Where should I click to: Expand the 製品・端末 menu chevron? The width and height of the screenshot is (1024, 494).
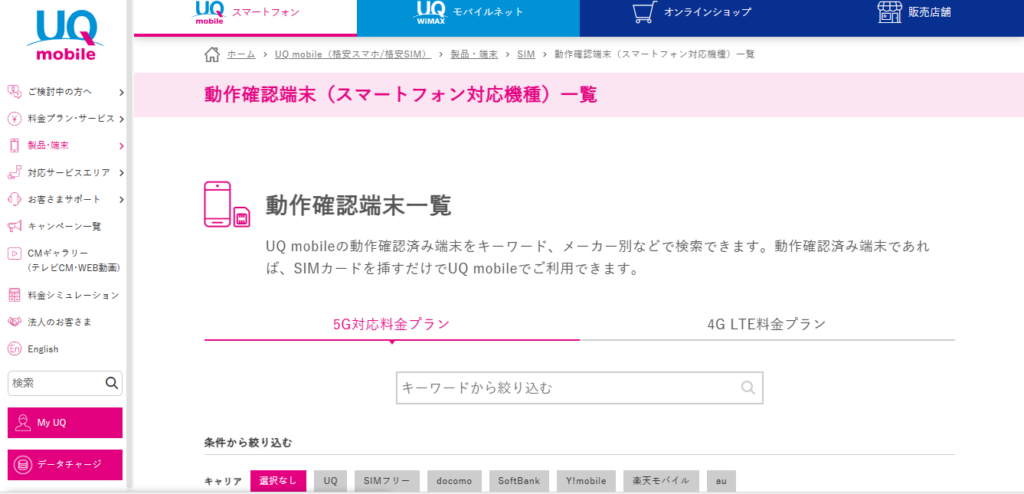(121, 146)
